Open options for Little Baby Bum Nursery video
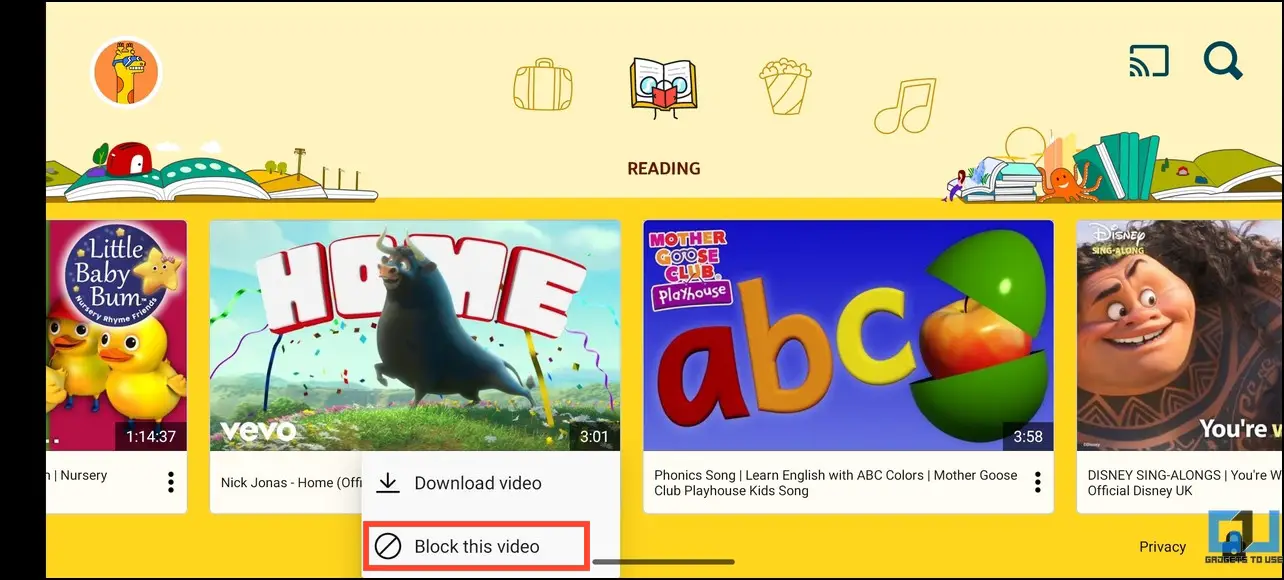This screenshot has height=580, width=1284. [171, 483]
